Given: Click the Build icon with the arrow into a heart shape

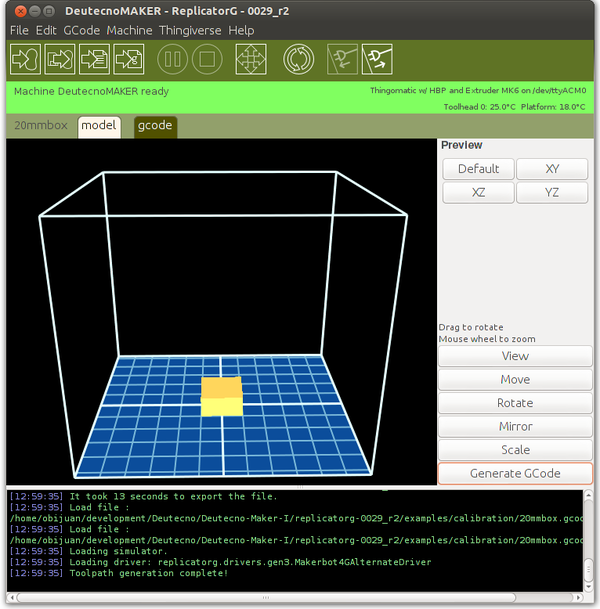Looking at the screenshot, I should point(25,59).
